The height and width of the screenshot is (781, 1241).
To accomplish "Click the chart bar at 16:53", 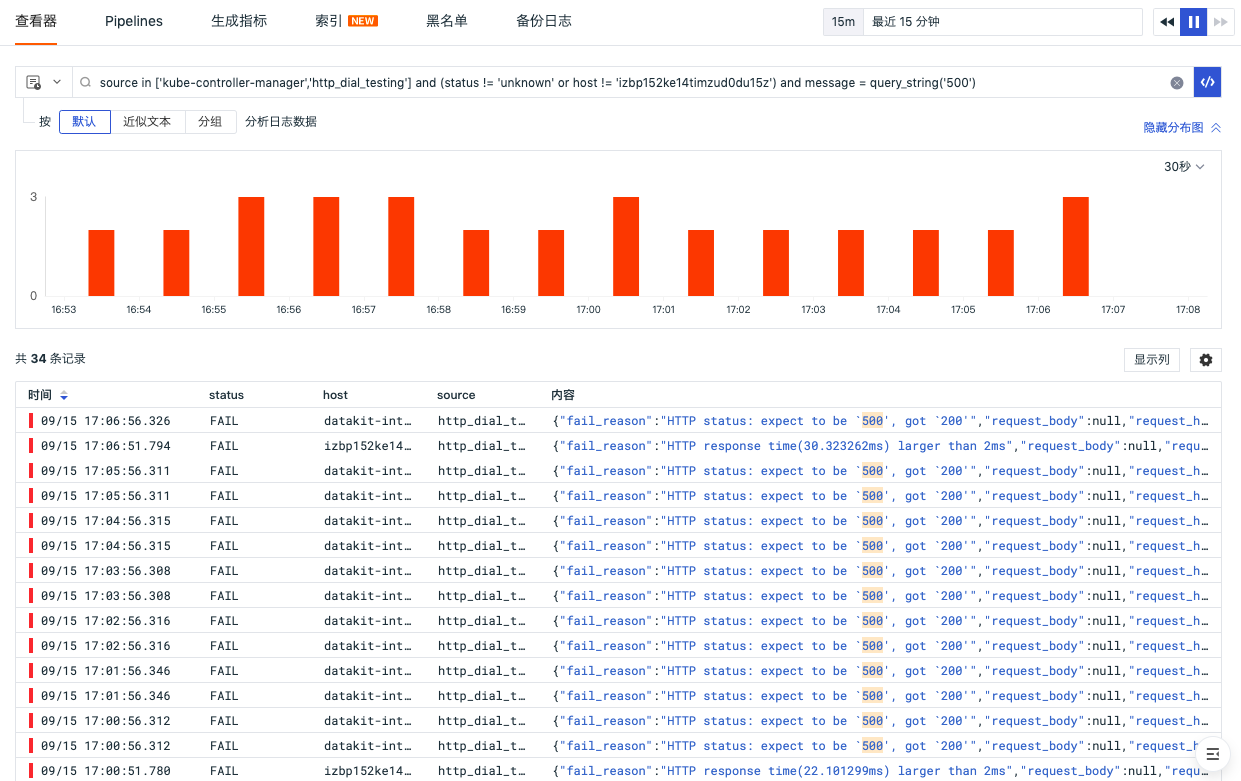I will pyautogui.click(x=101, y=263).
